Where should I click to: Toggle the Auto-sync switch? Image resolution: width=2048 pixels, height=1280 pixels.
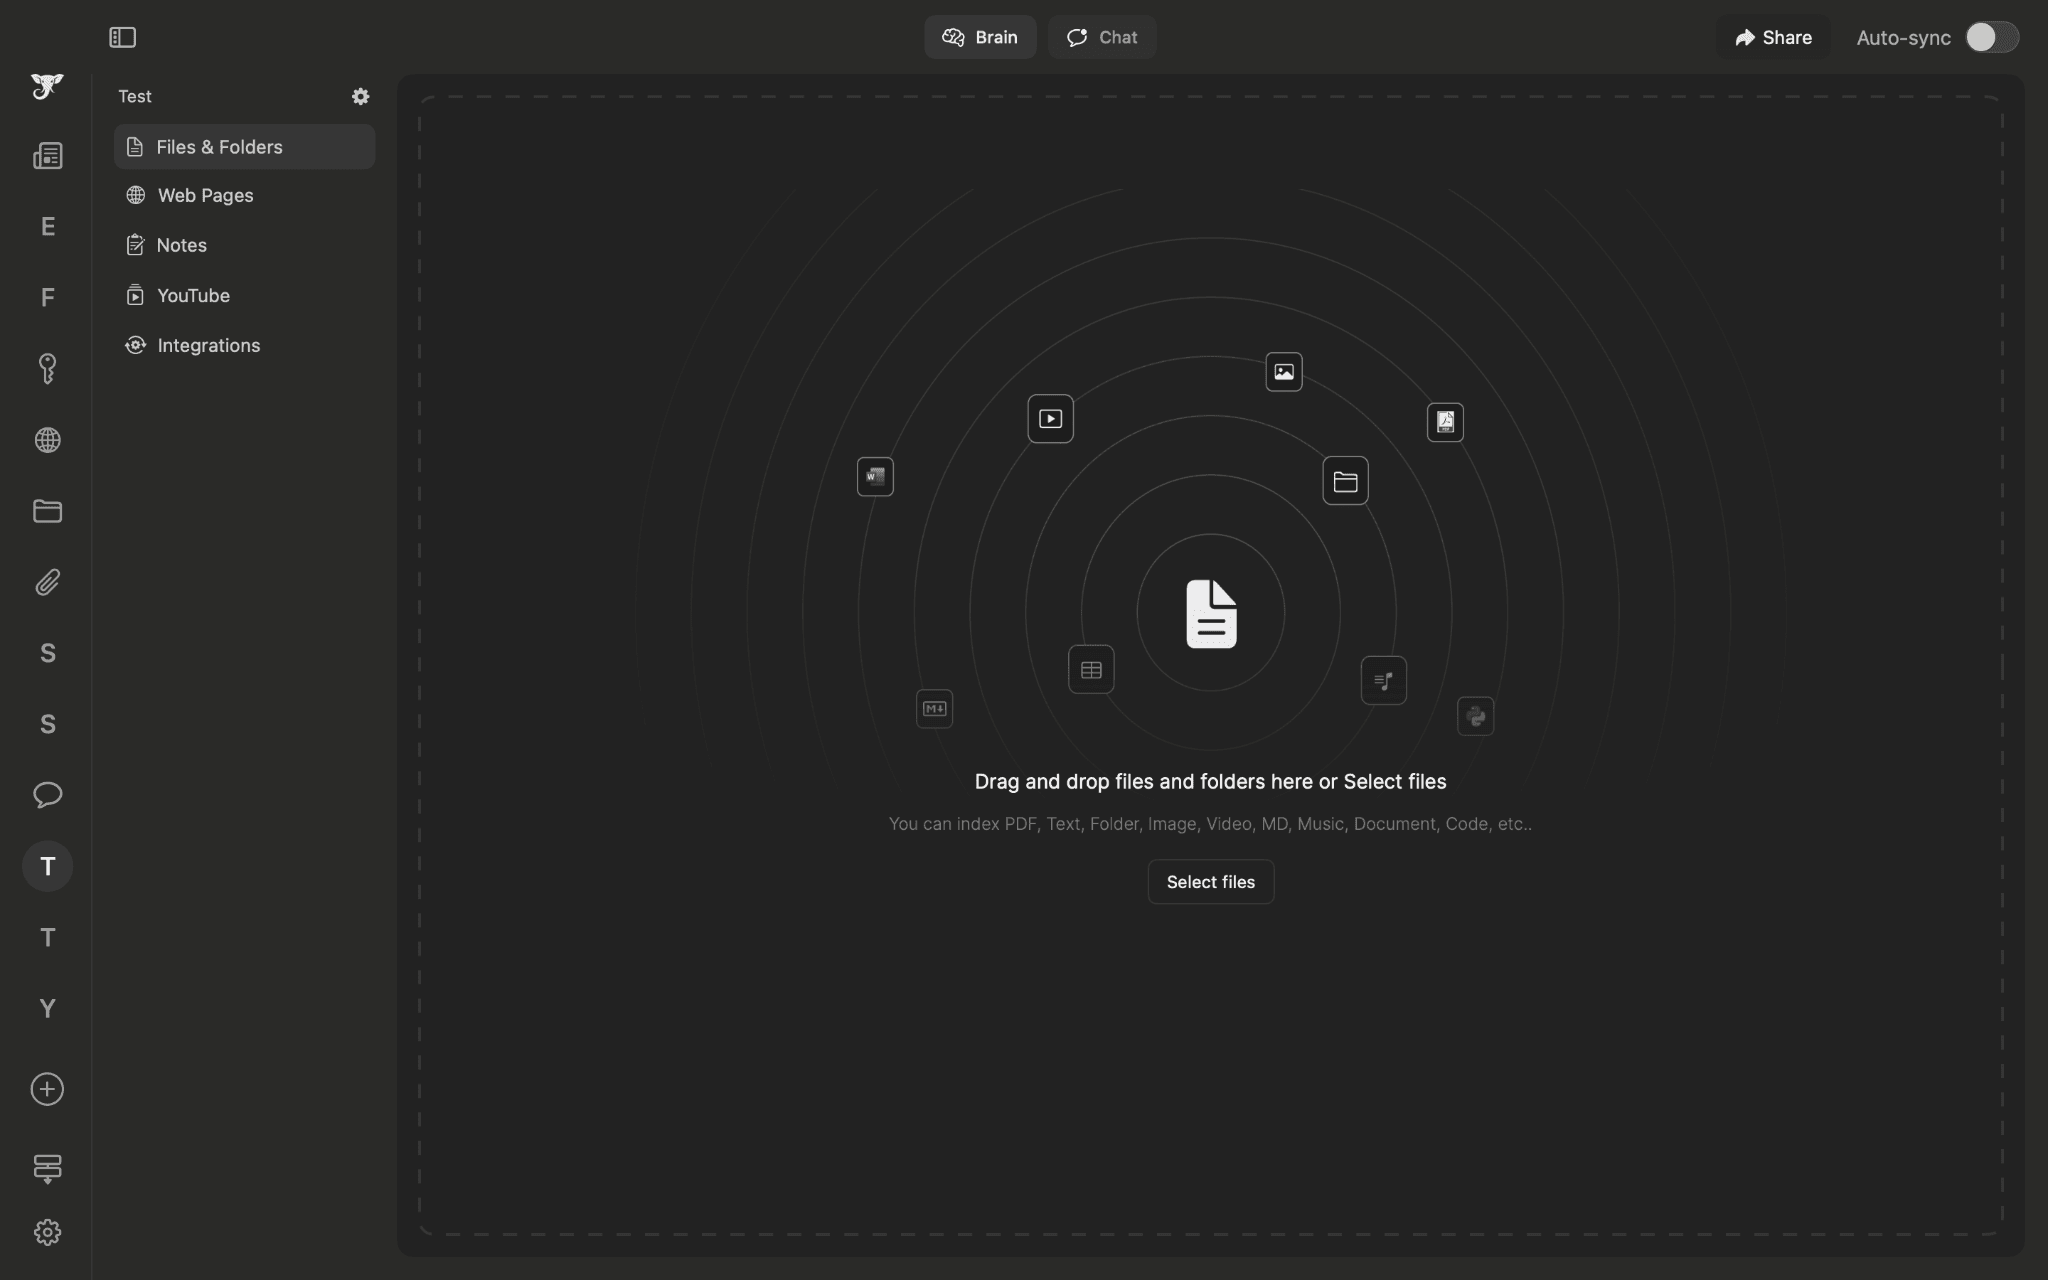(x=1990, y=38)
